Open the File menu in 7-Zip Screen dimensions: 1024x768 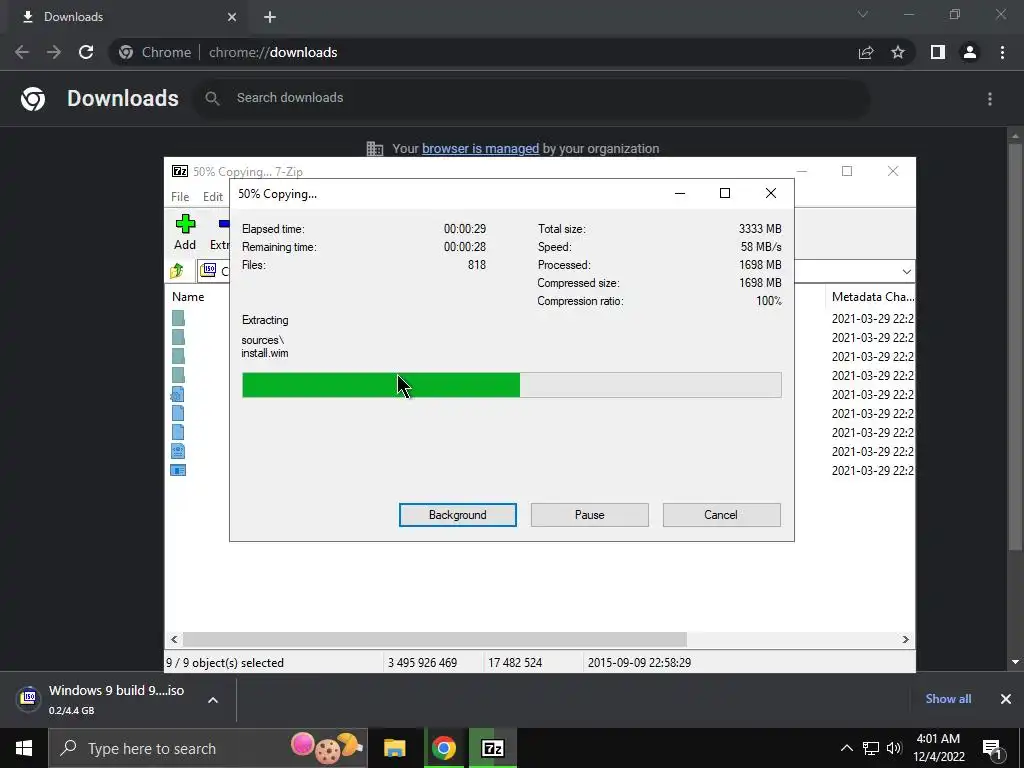point(180,197)
